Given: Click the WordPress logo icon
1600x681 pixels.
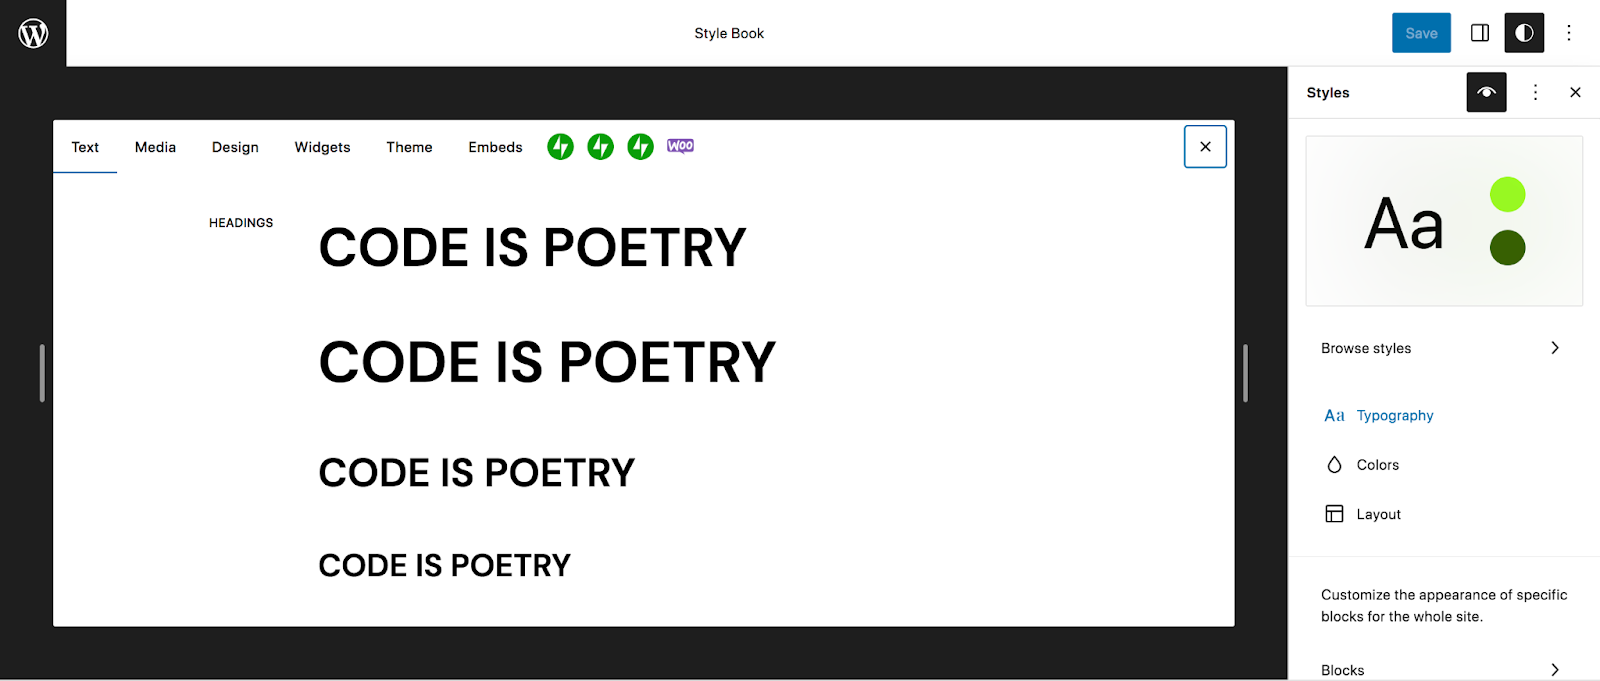Looking at the screenshot, I should click(33, 33).
